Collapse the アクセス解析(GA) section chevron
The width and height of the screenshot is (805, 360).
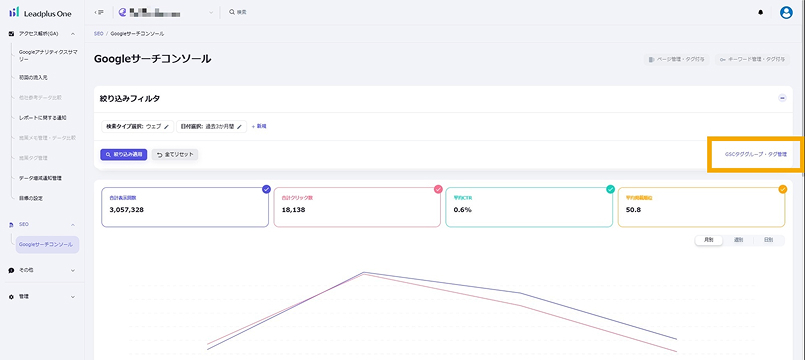click(x=73, y=33)
